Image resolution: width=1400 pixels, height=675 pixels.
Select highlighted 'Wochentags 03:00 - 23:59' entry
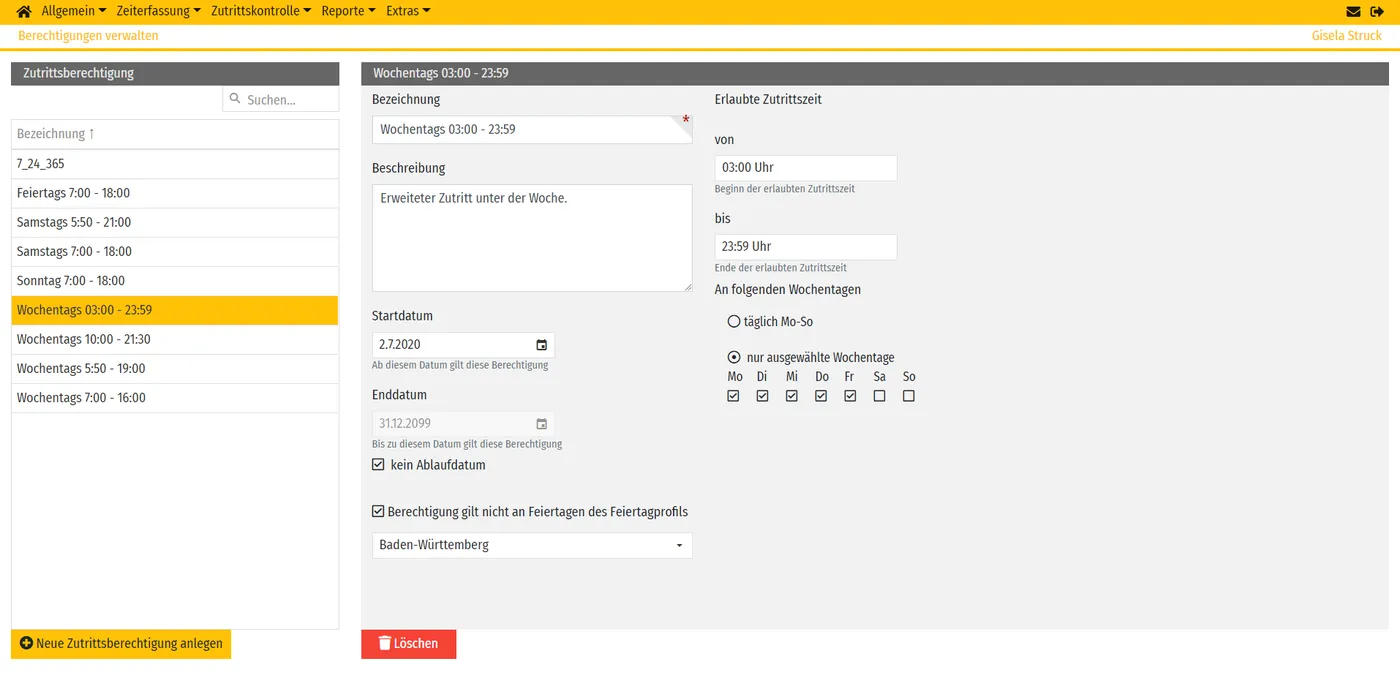click(175, 310)
